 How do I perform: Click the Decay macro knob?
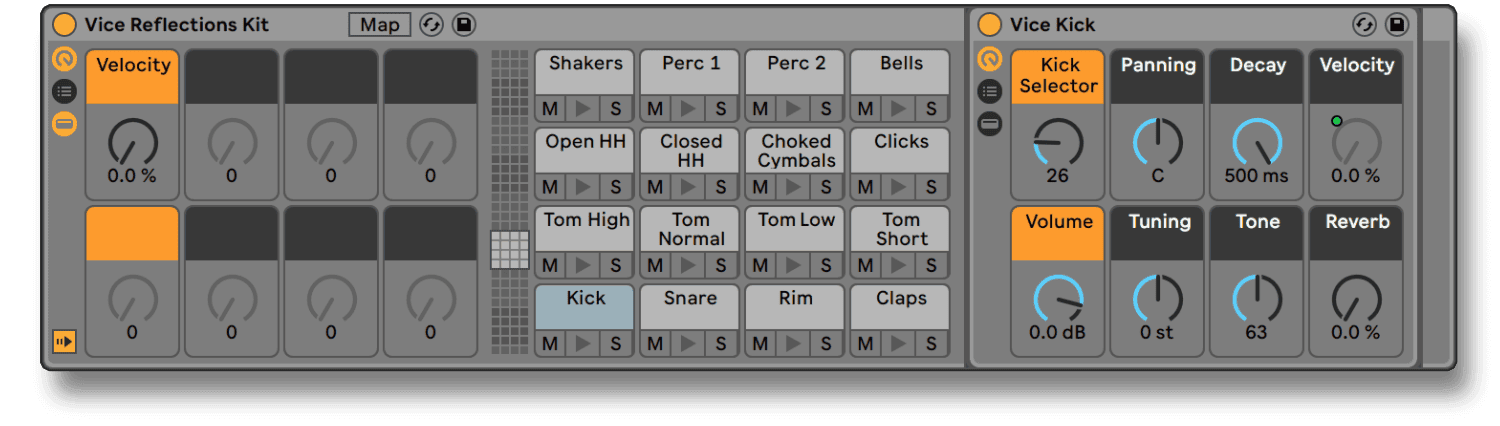point(1257,142)
